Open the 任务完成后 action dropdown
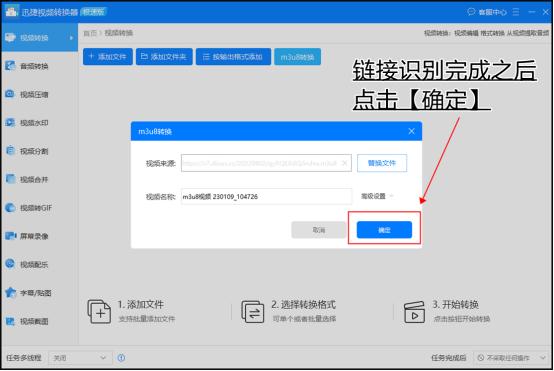The height and width of the screenshot is (371, 554). coord(511,358)
